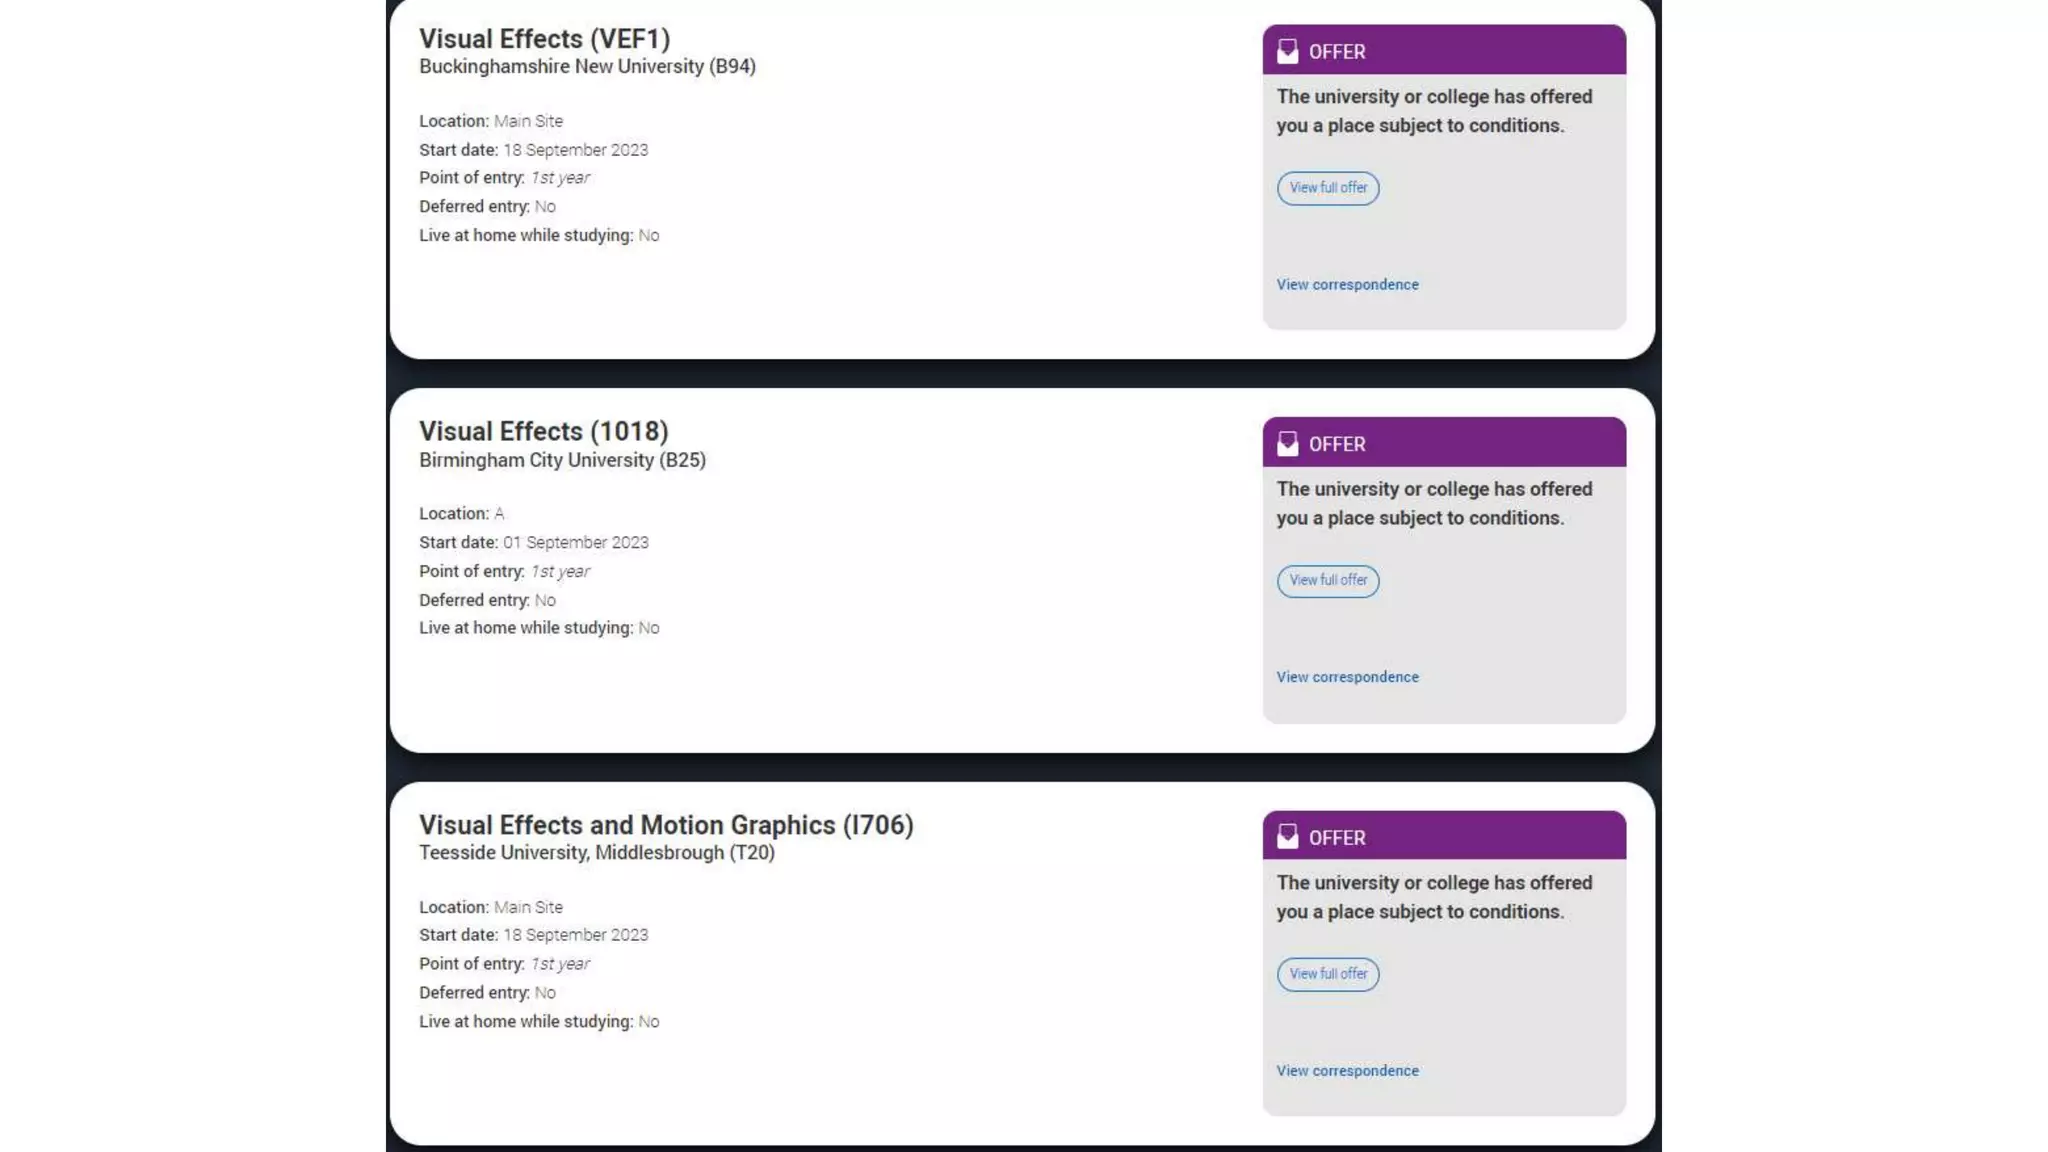Click the Visual Effects (1018) course title
The height and width of the screenshot is (1152, 2048).
[x=543, y=431]
